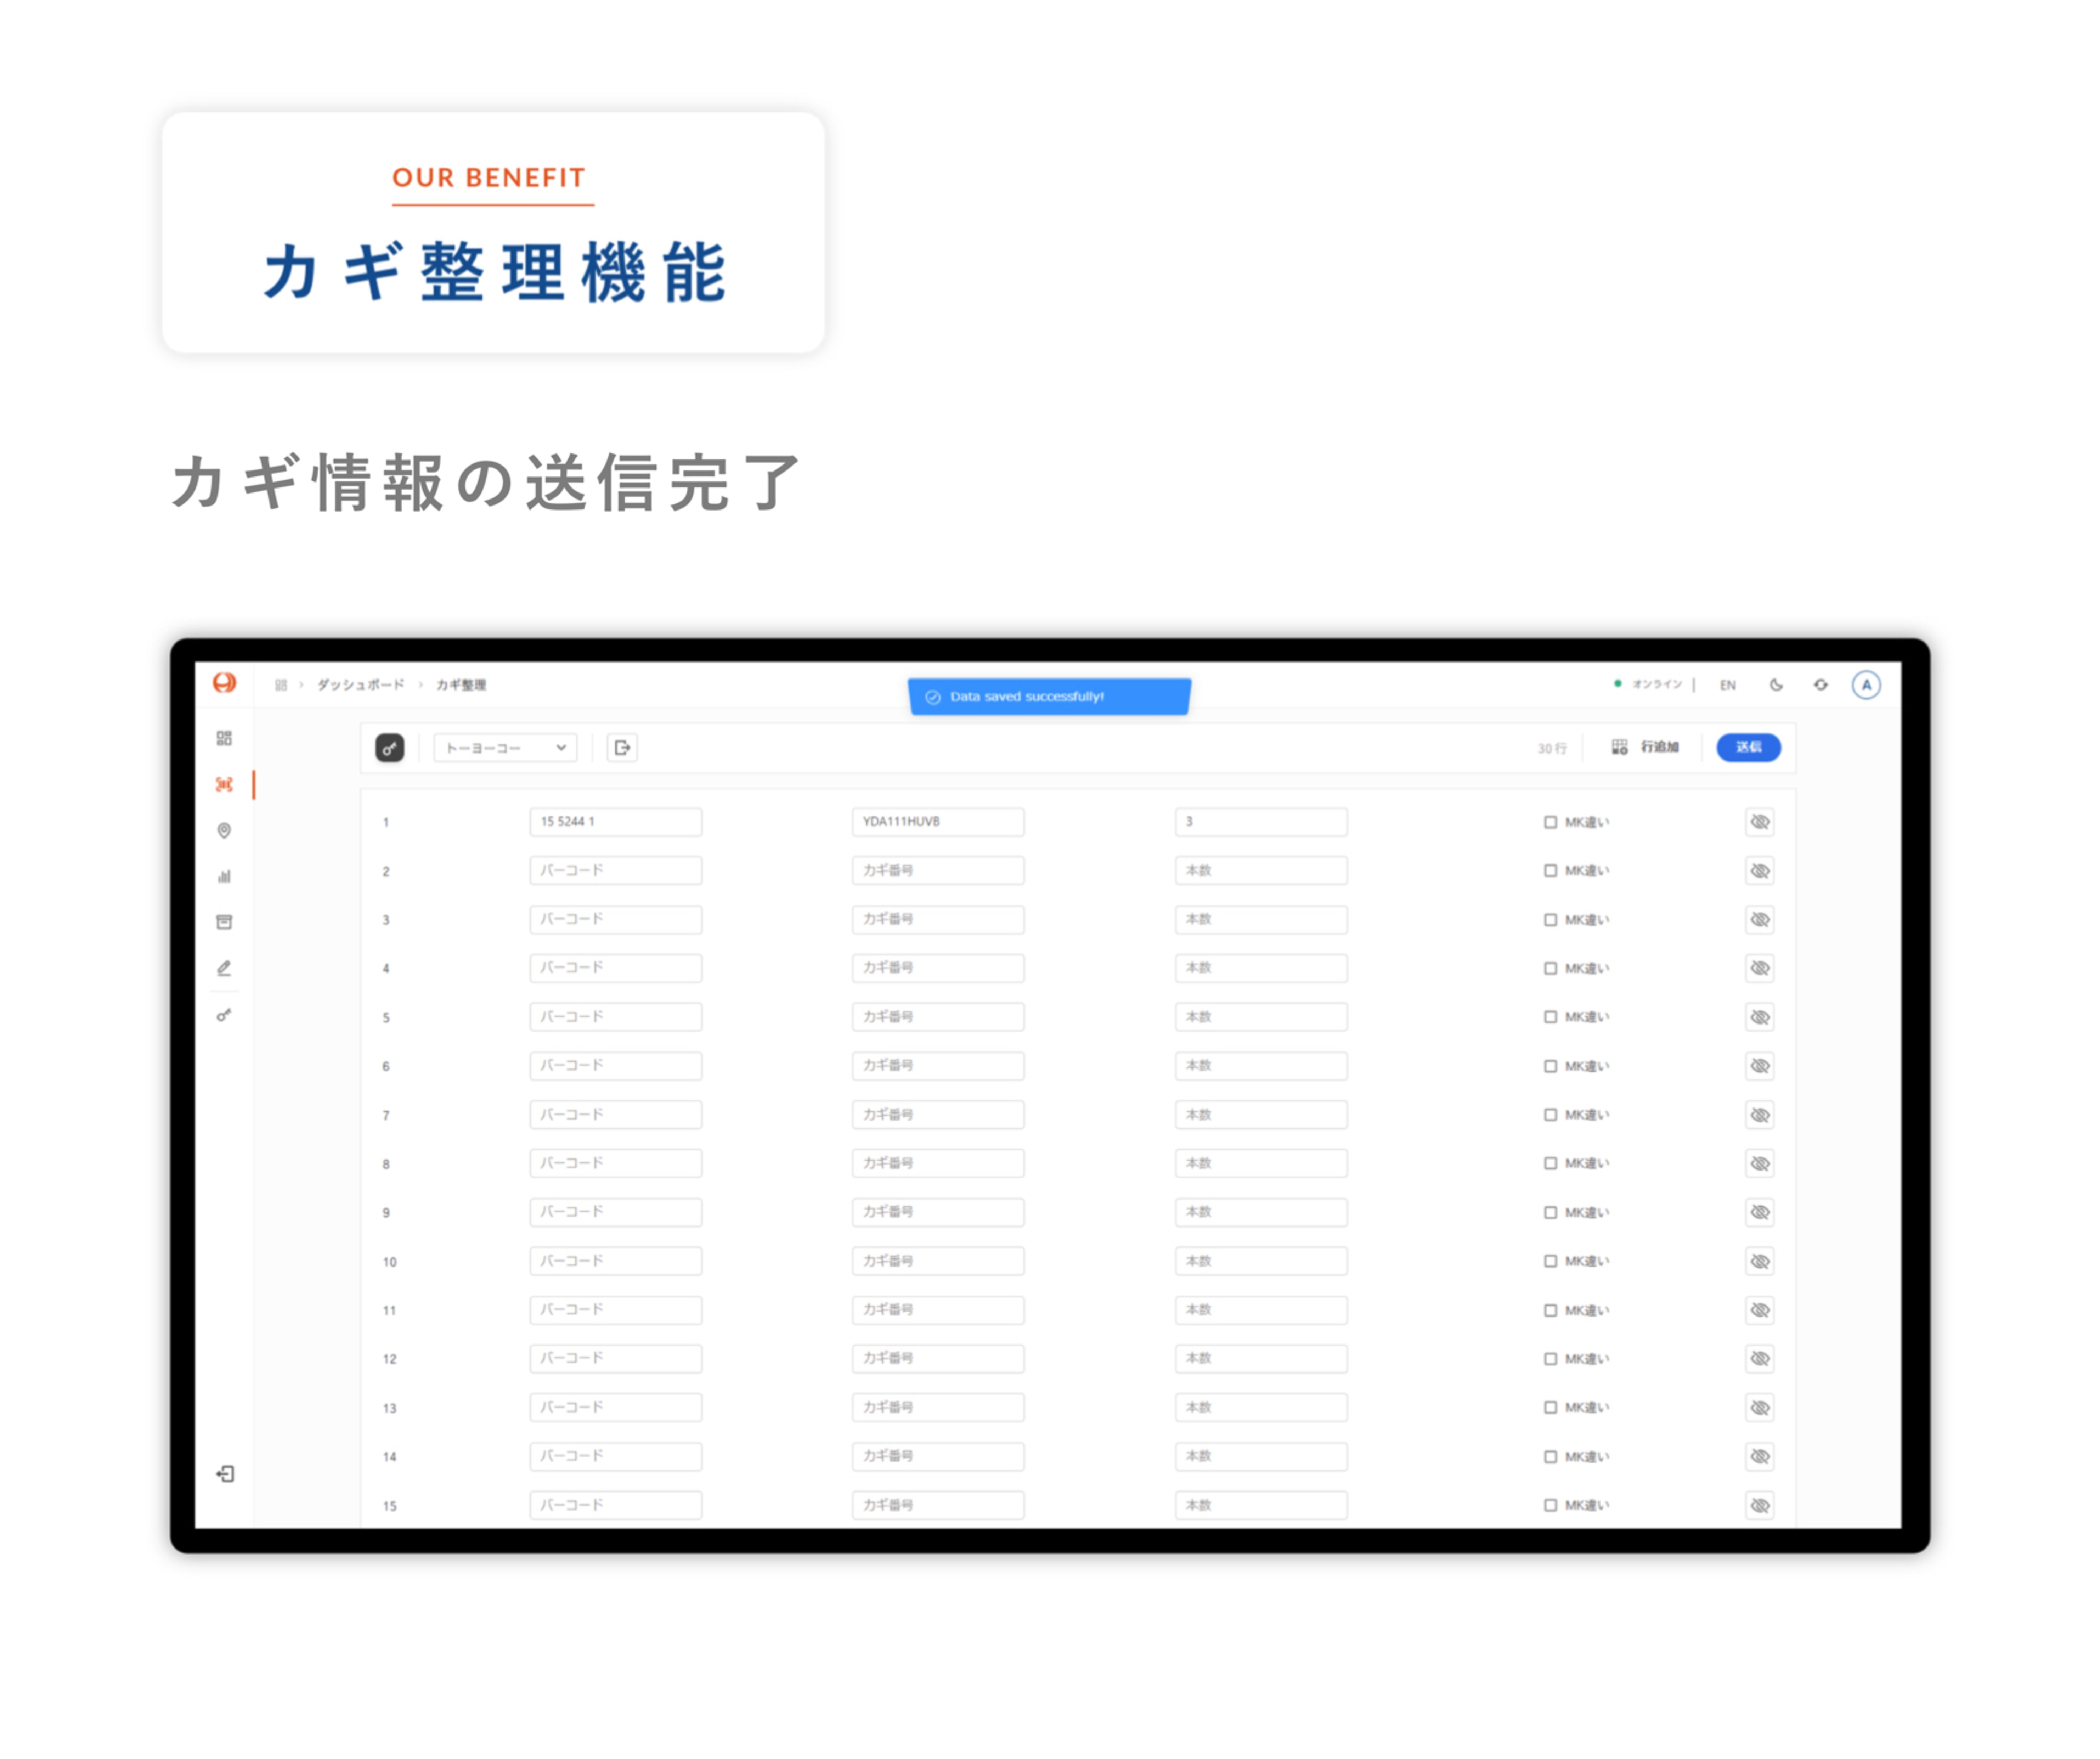2100x1759 pixels.
Task: Toggle dark mode moon icon
Action: pyautogui.click(x=1776, y=685)
